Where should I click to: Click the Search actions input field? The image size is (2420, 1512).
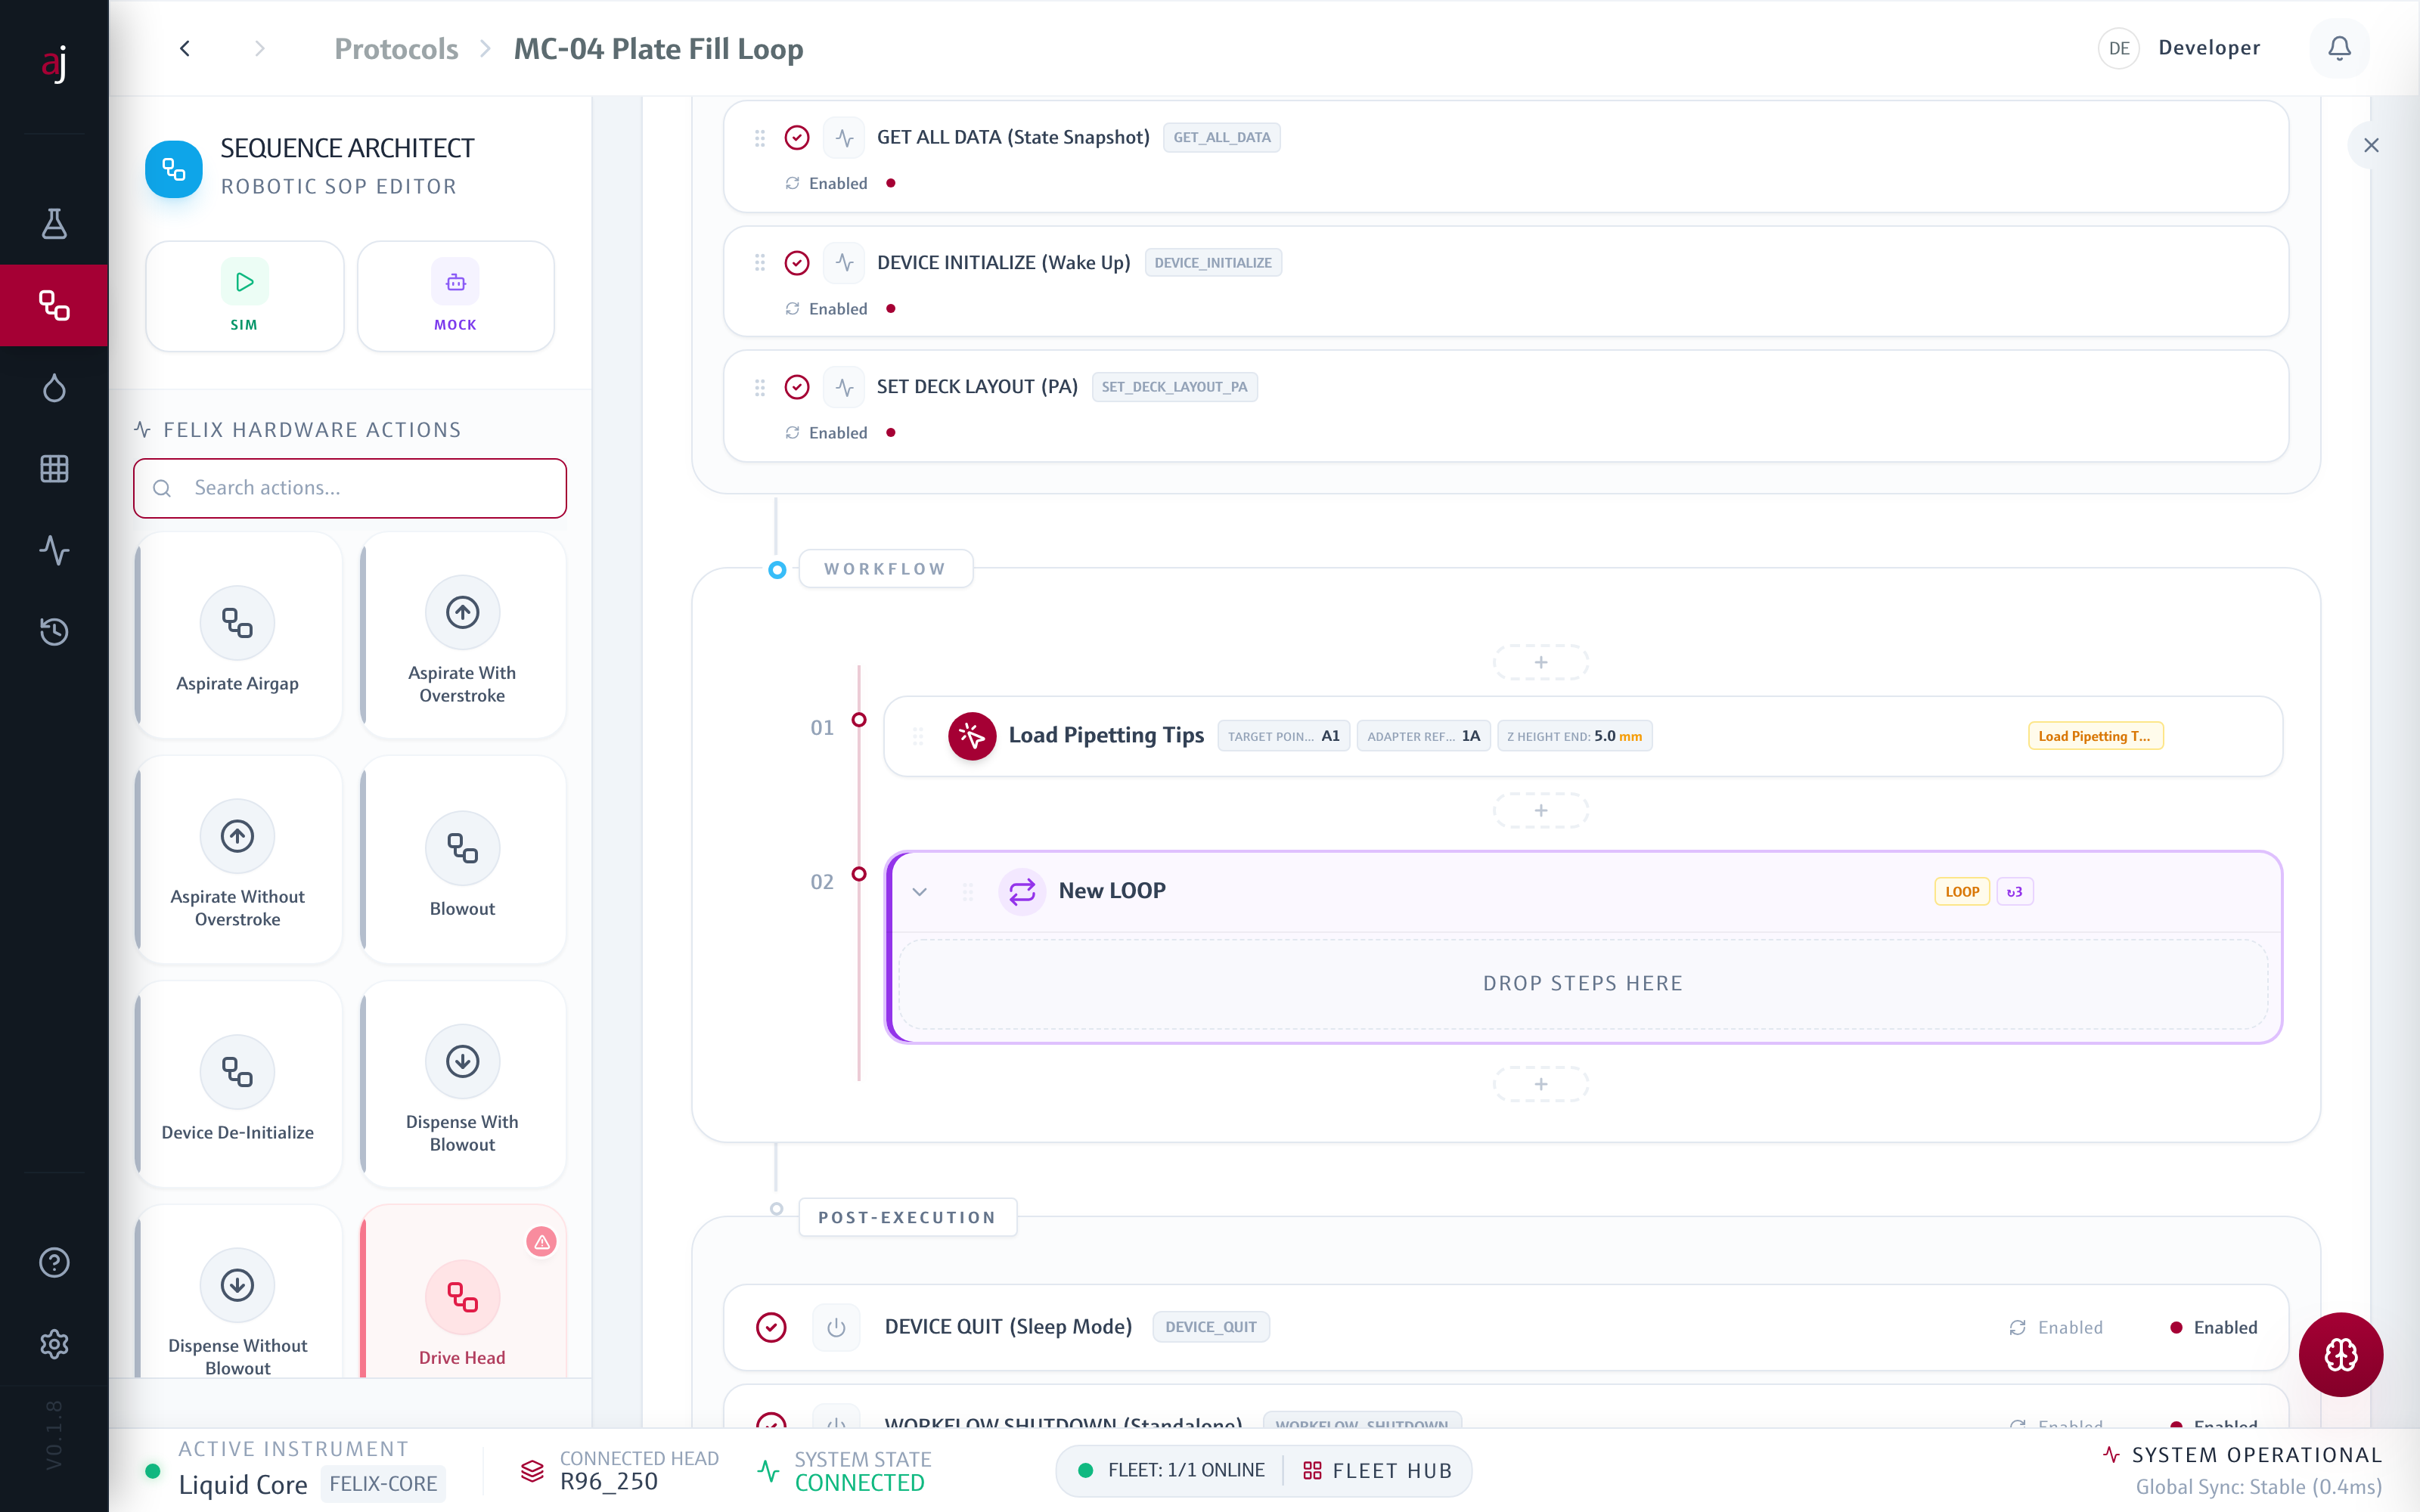[x=350, y=488]
